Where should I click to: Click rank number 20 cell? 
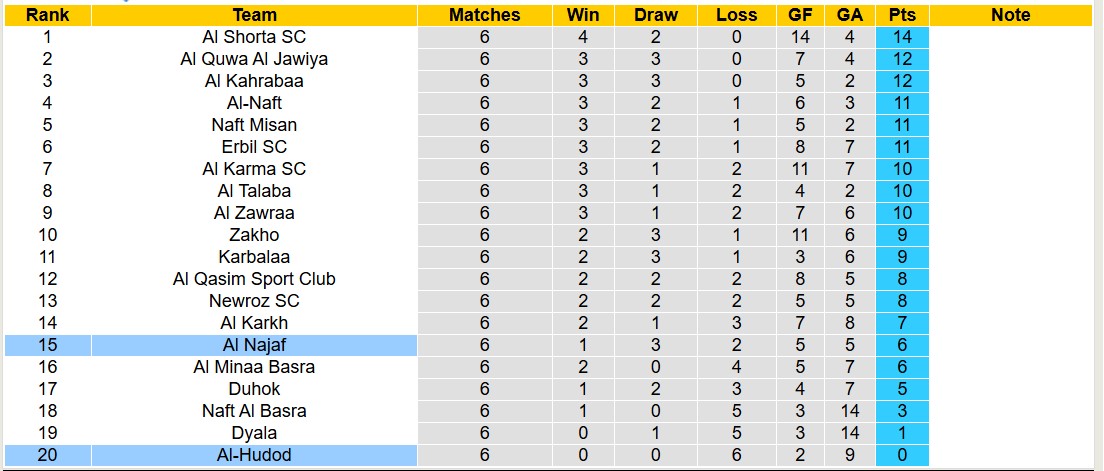(x=47, y=455)
